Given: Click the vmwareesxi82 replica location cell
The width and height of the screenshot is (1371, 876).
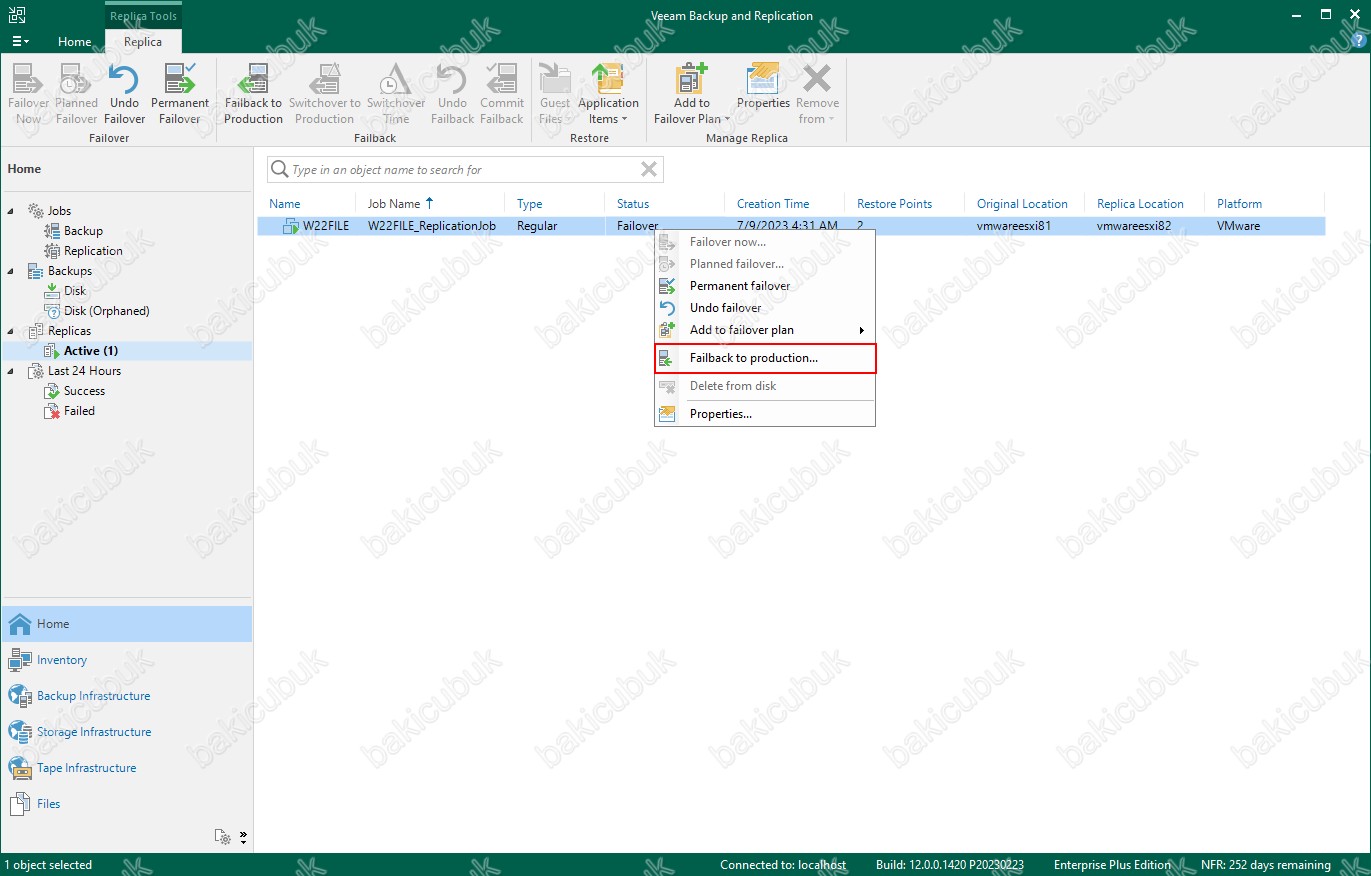Looking at the screenshot, I should point(1134,226).
